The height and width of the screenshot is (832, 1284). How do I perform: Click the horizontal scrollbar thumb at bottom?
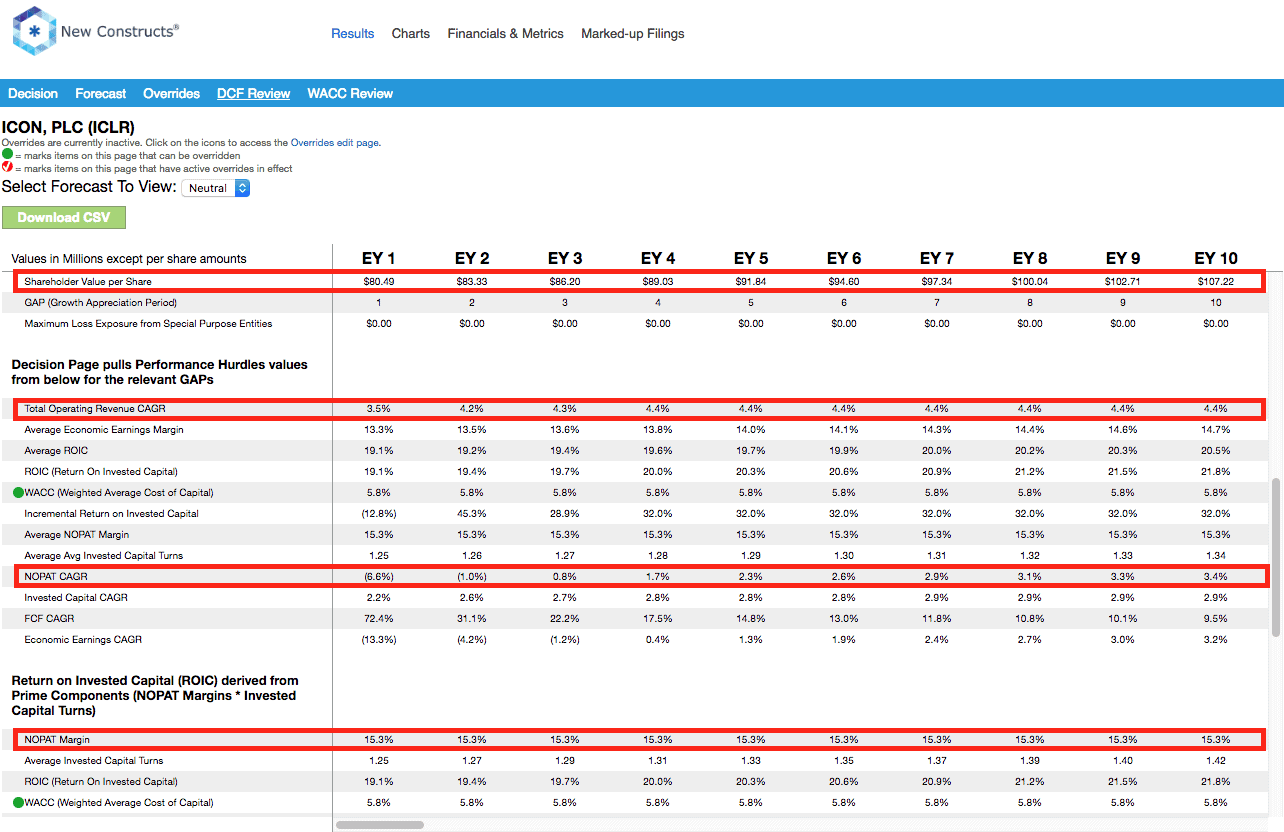click(380, 825)
